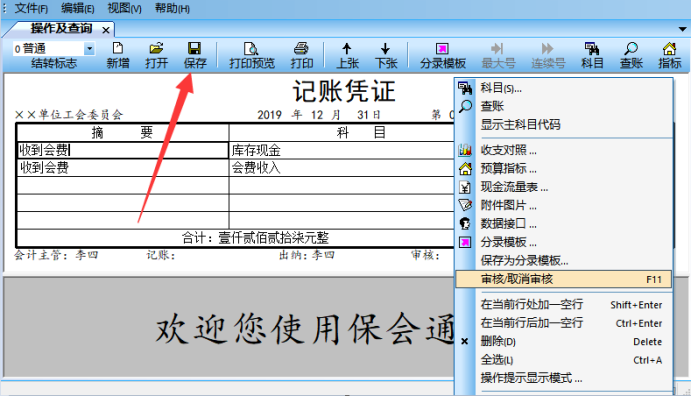Switch to the 操作及查询 tab
The height and width of the screenshot is (397, 692).
(x=61, y=29)
